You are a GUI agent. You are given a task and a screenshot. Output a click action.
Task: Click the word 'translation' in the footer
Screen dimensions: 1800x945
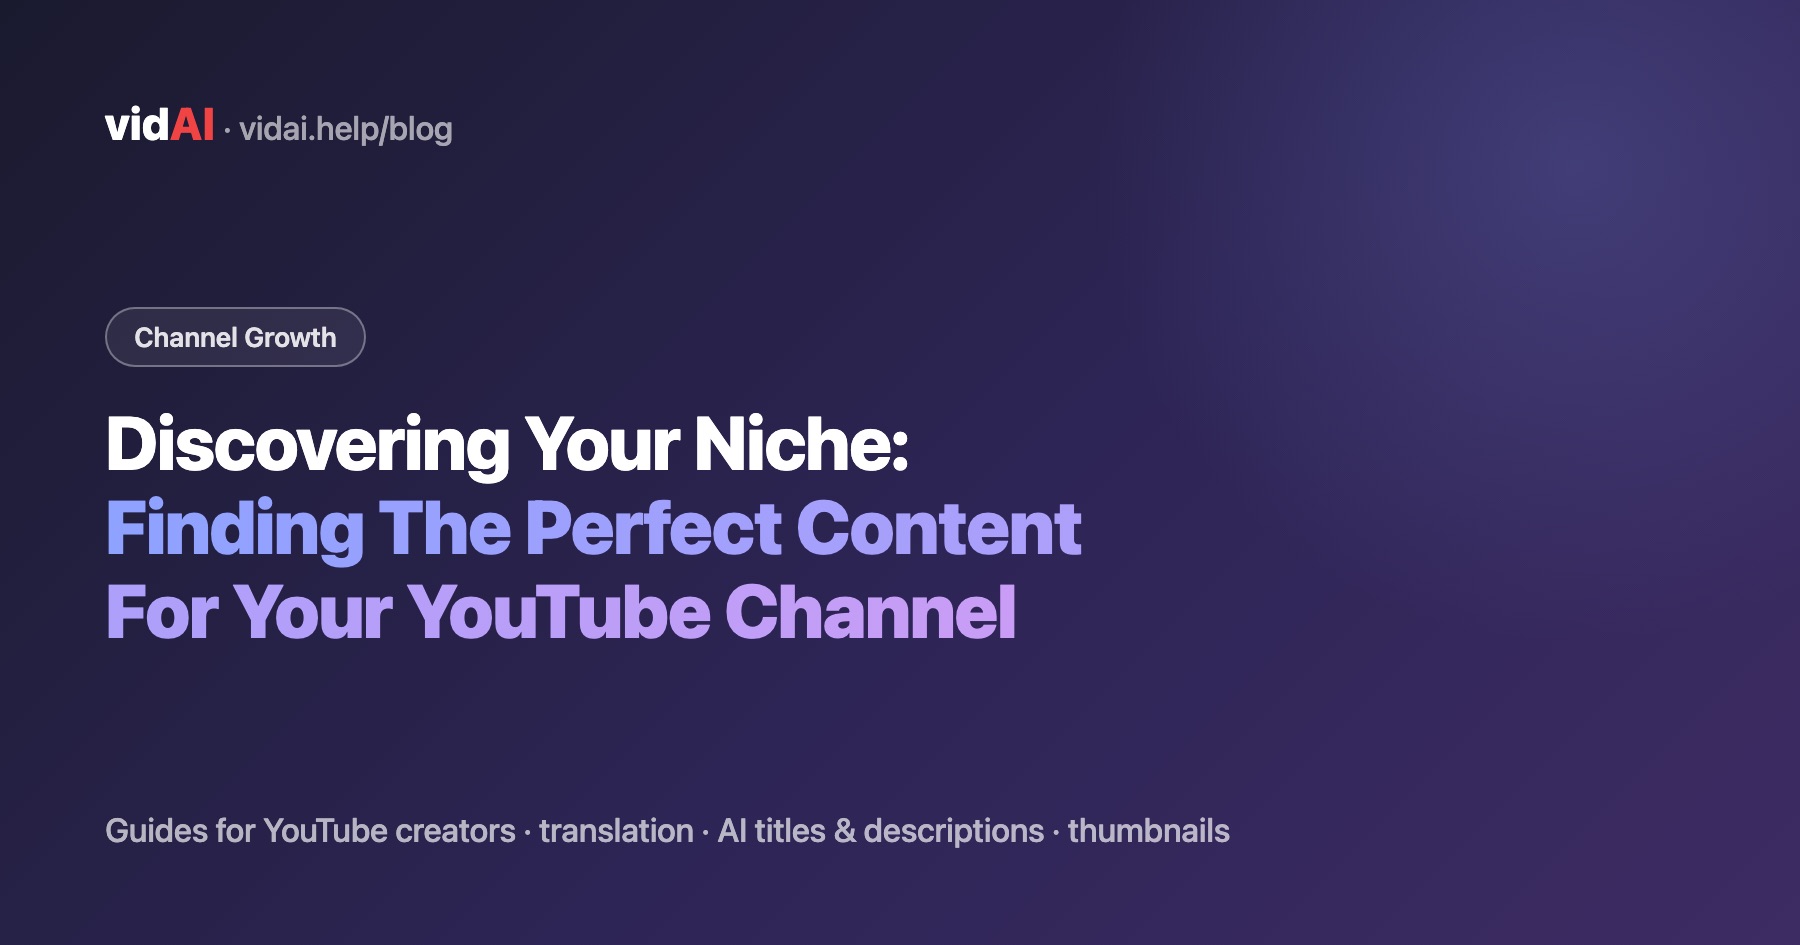click(x=616, y=831)
